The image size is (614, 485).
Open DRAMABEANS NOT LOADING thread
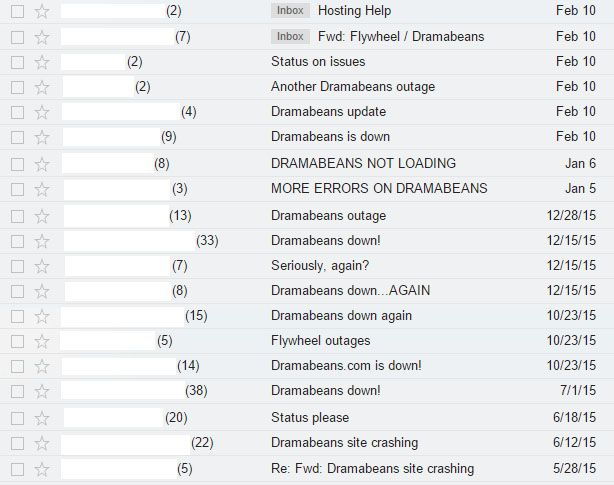[x=363, y=163]
